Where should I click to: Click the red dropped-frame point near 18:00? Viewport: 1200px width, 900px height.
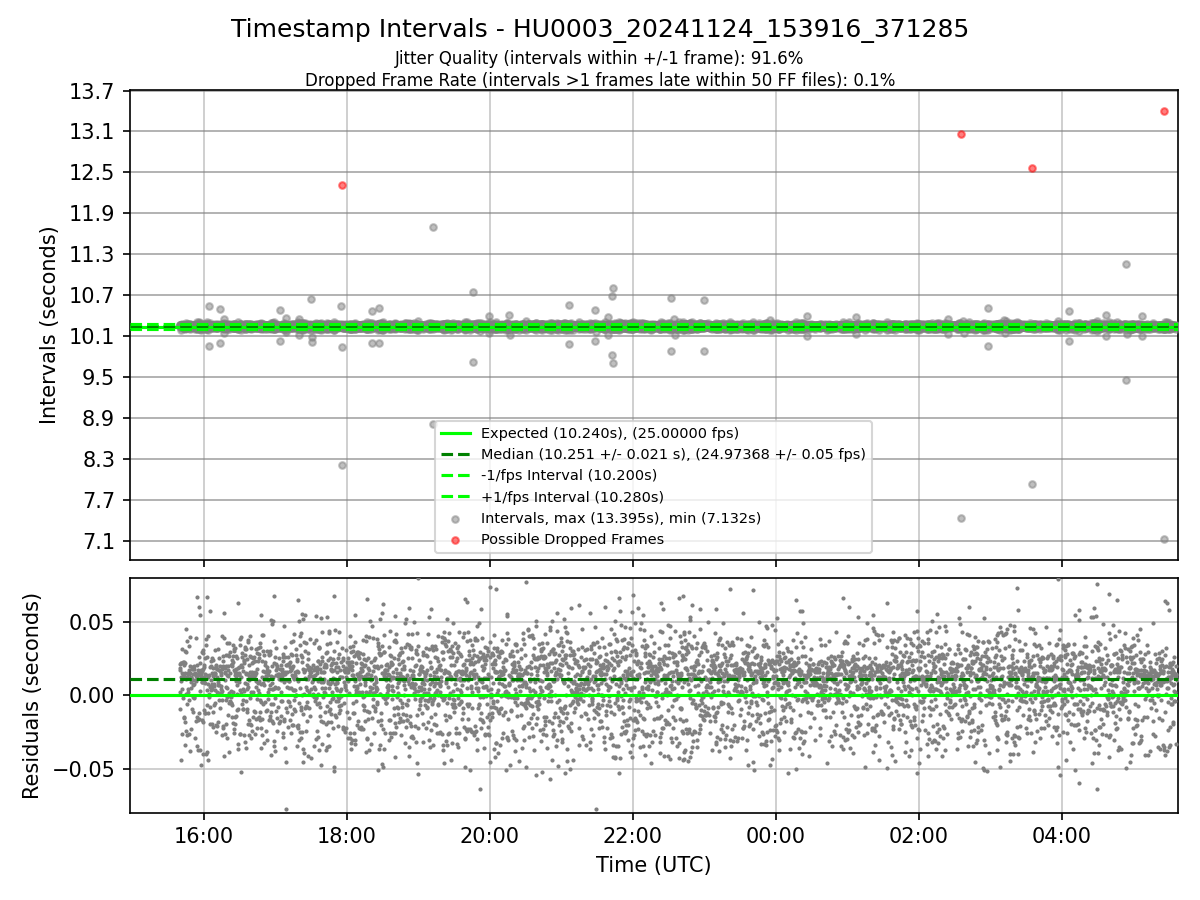coord(342,185)
